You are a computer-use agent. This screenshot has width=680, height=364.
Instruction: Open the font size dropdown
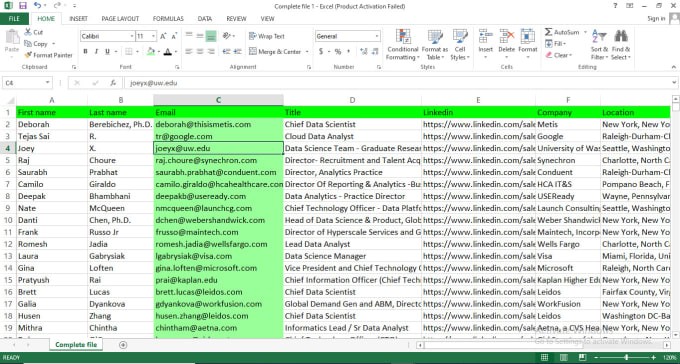154,36
